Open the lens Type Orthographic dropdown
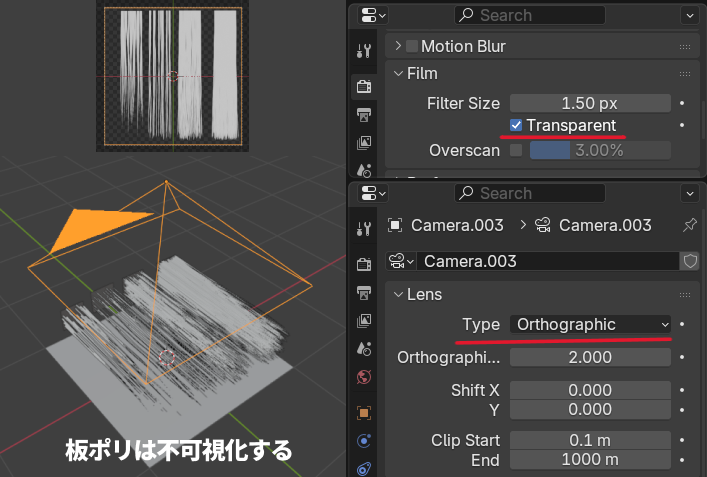The width and height of the screenshot is (707, 477). pos(591,324)
